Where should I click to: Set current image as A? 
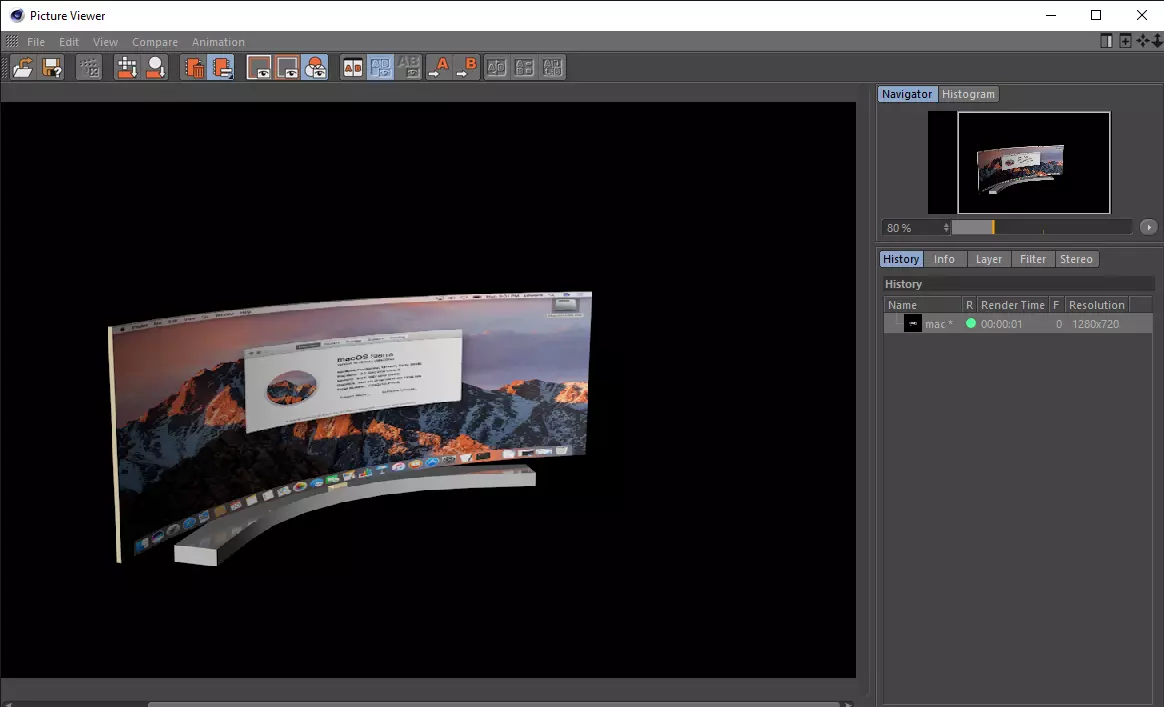tap(439, 68)
